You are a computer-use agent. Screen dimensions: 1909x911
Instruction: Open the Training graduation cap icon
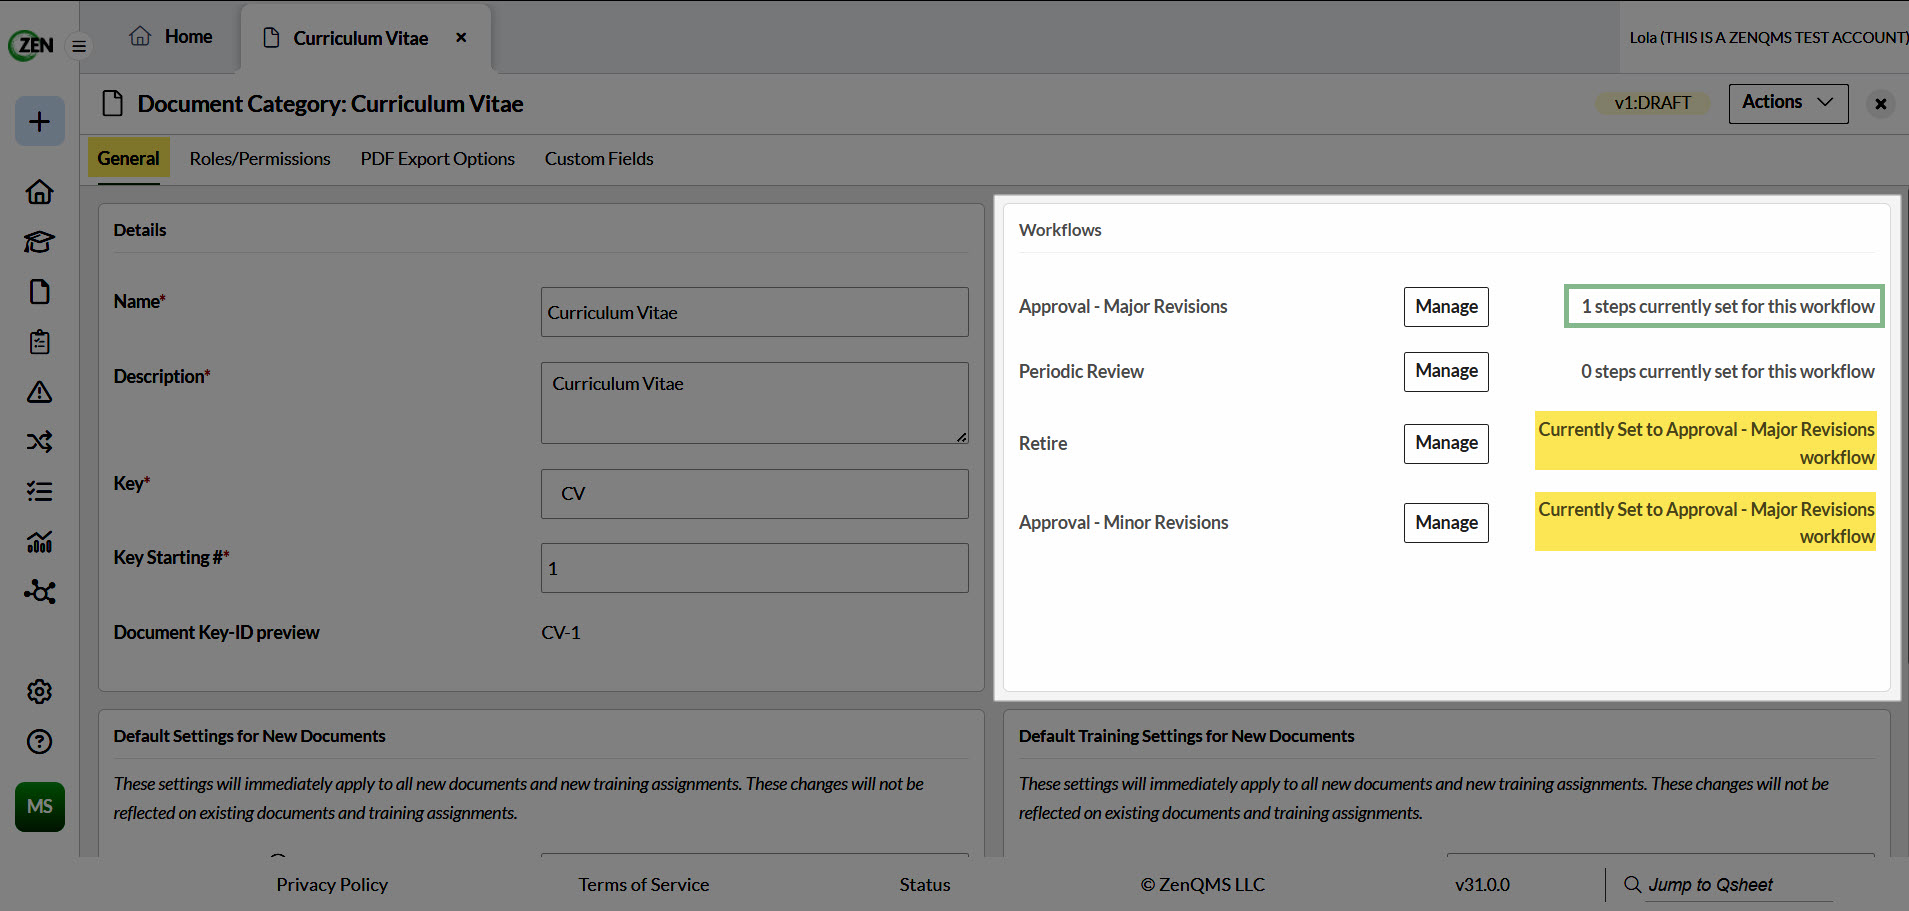40,242
